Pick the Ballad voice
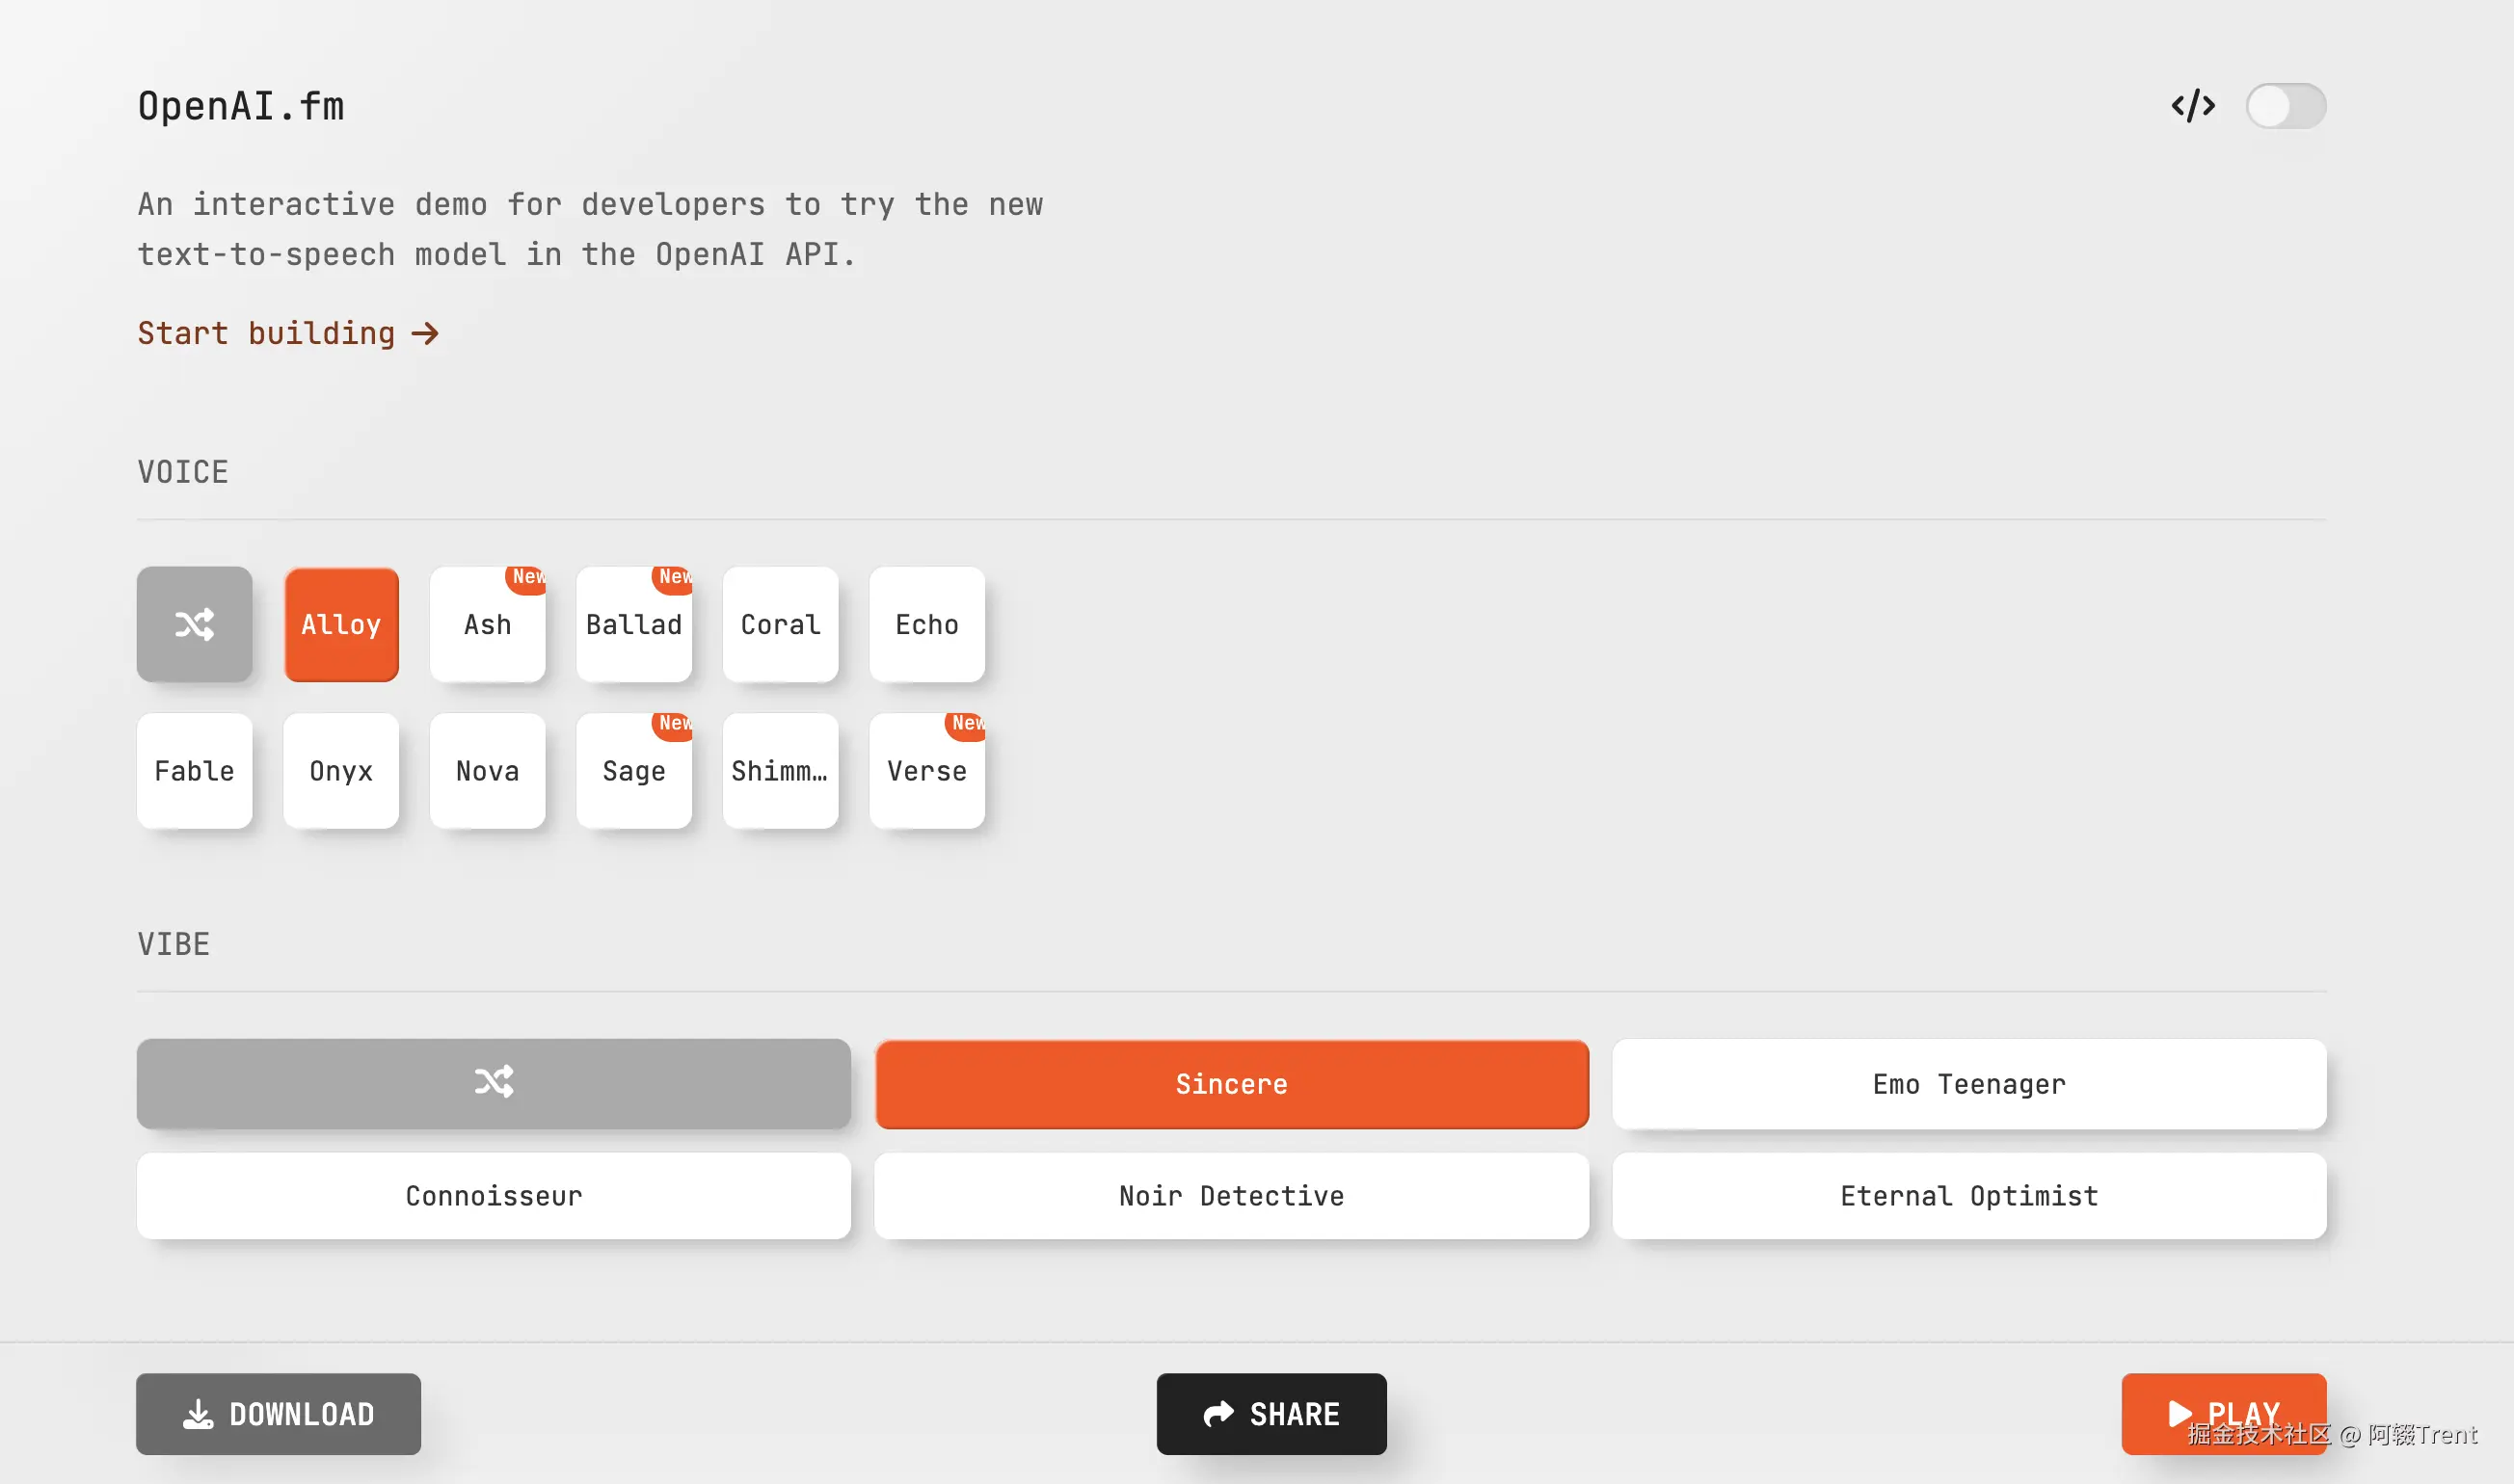Viewport: 2514px width, 1484px height. 634,624
